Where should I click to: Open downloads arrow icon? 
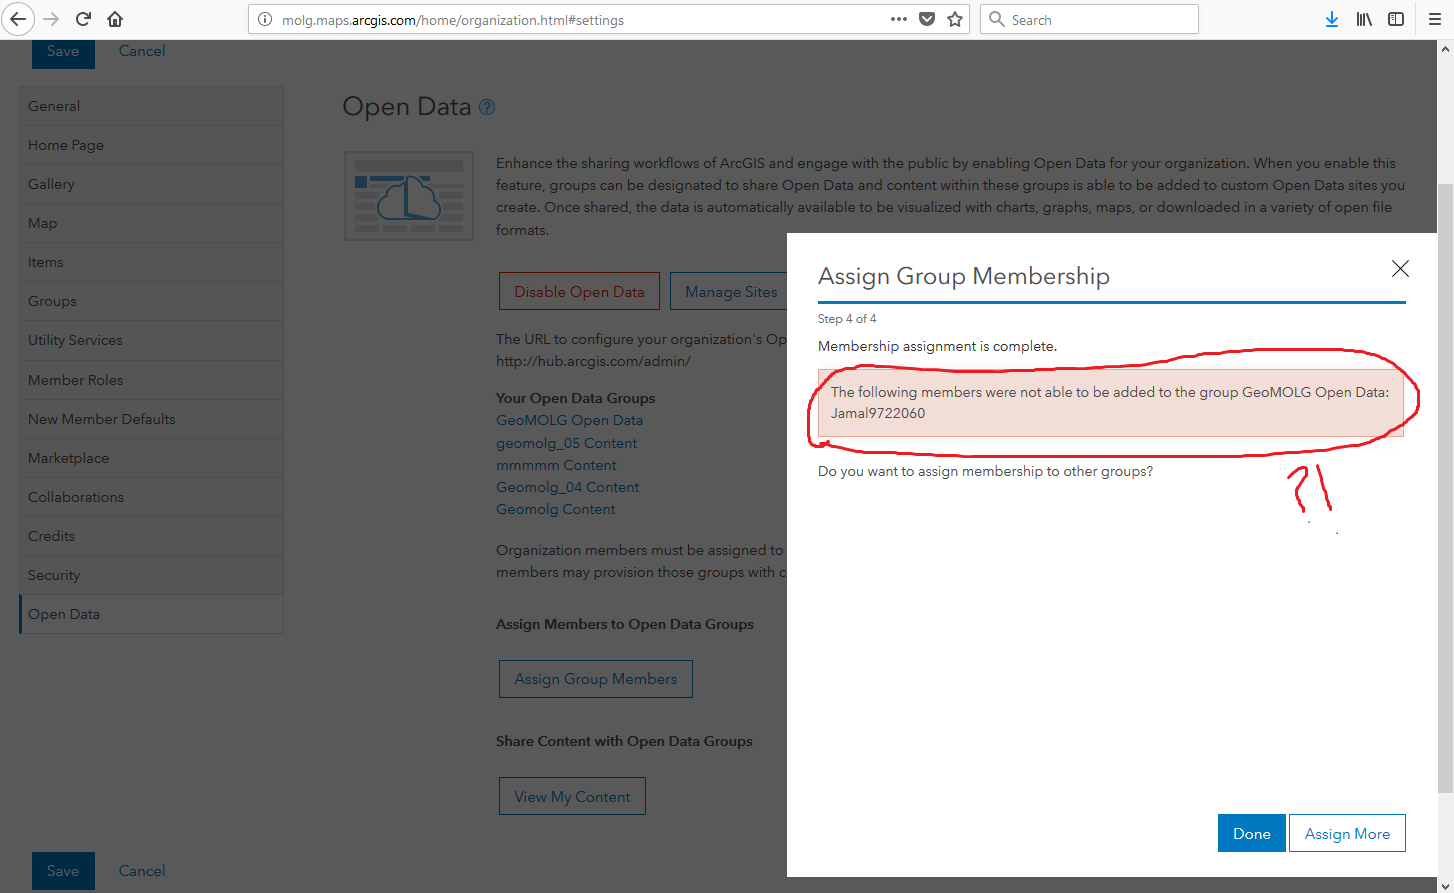1332,19
